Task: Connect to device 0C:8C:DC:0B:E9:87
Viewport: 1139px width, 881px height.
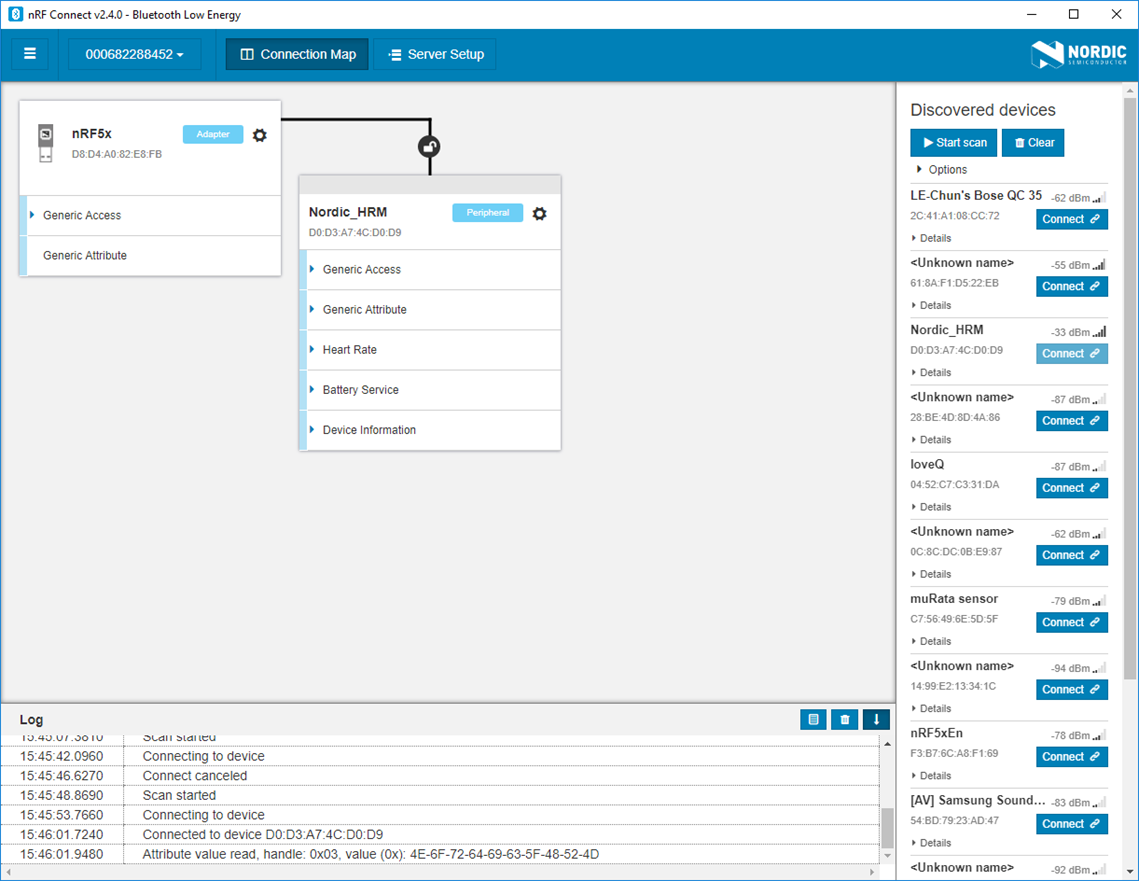Action: (x=1071, y=555)
